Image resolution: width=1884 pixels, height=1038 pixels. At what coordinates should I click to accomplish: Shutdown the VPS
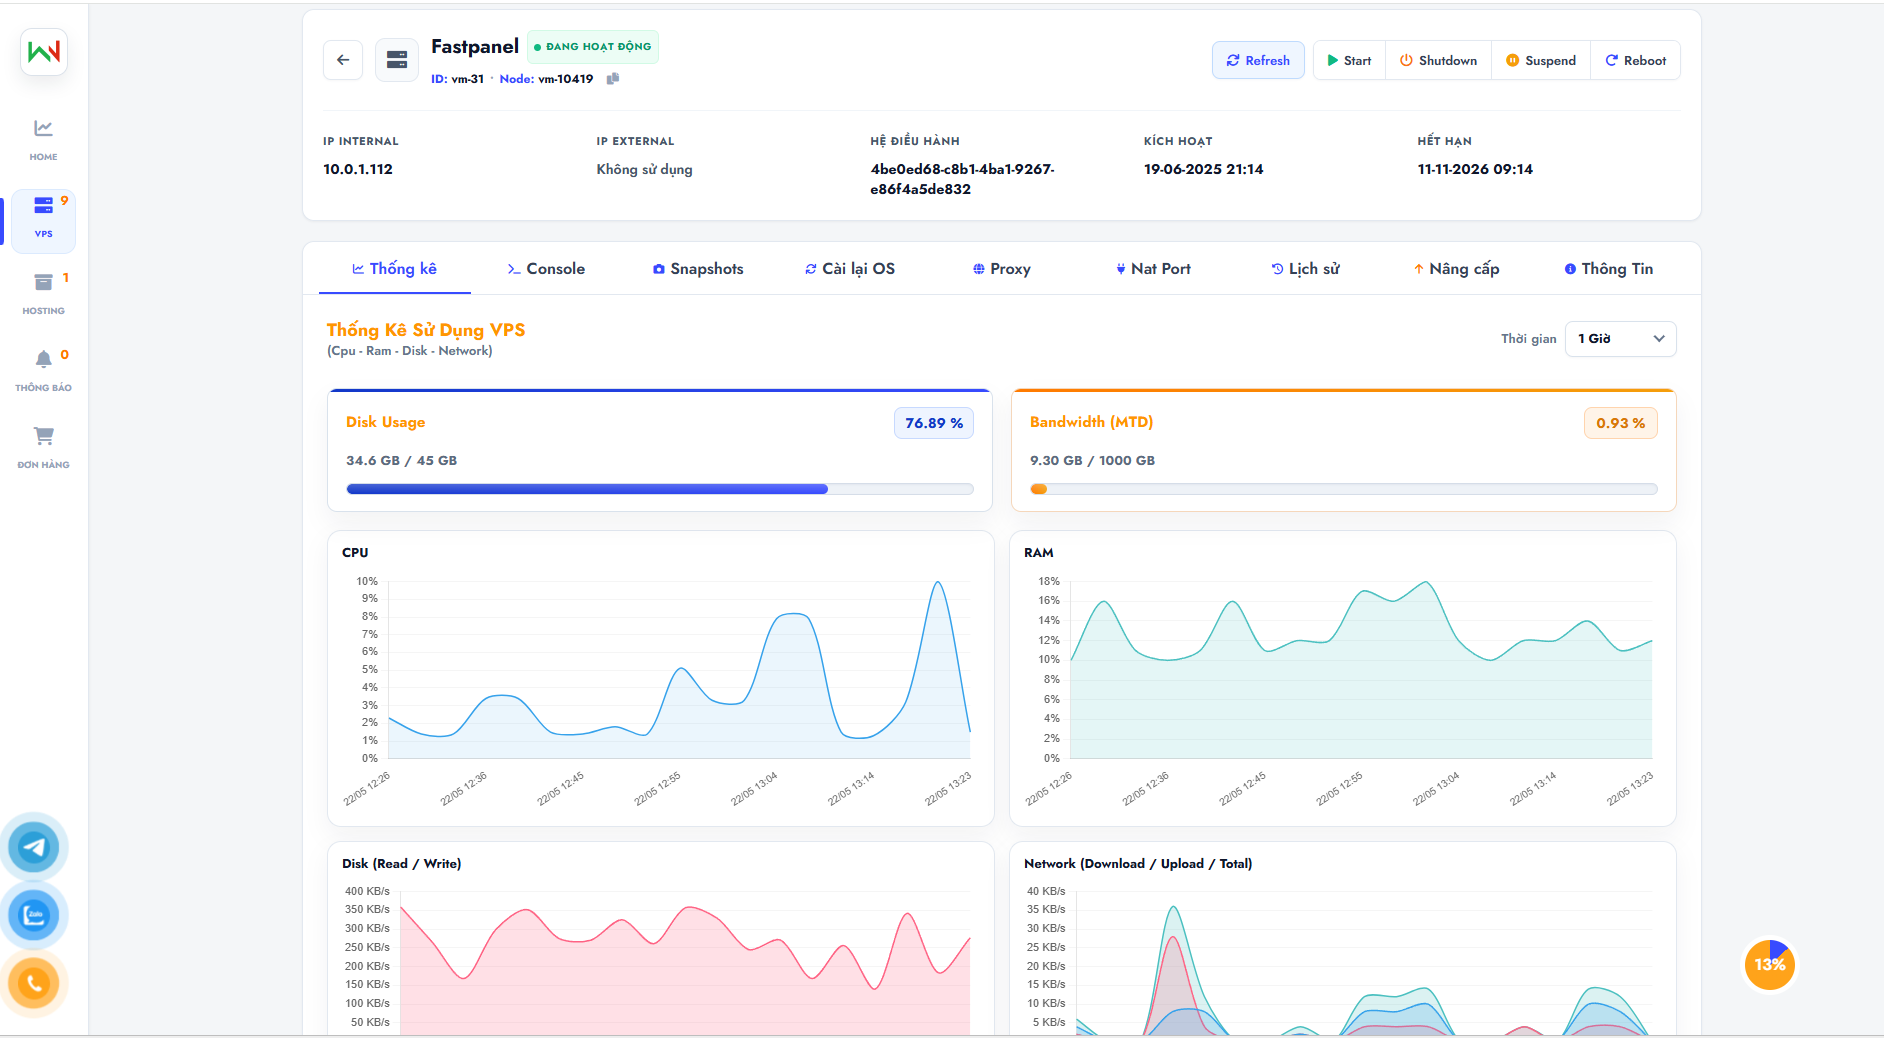click(1438, 60)
